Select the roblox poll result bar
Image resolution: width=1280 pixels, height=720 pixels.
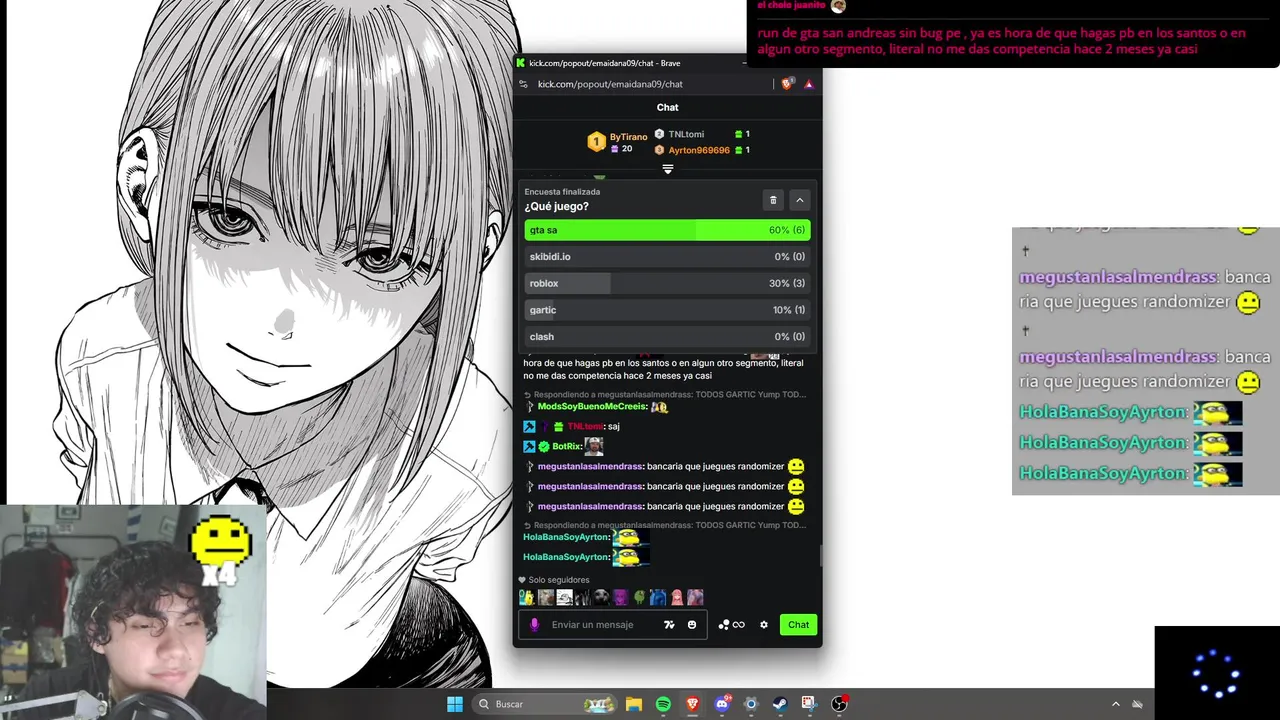coord(667,283)
